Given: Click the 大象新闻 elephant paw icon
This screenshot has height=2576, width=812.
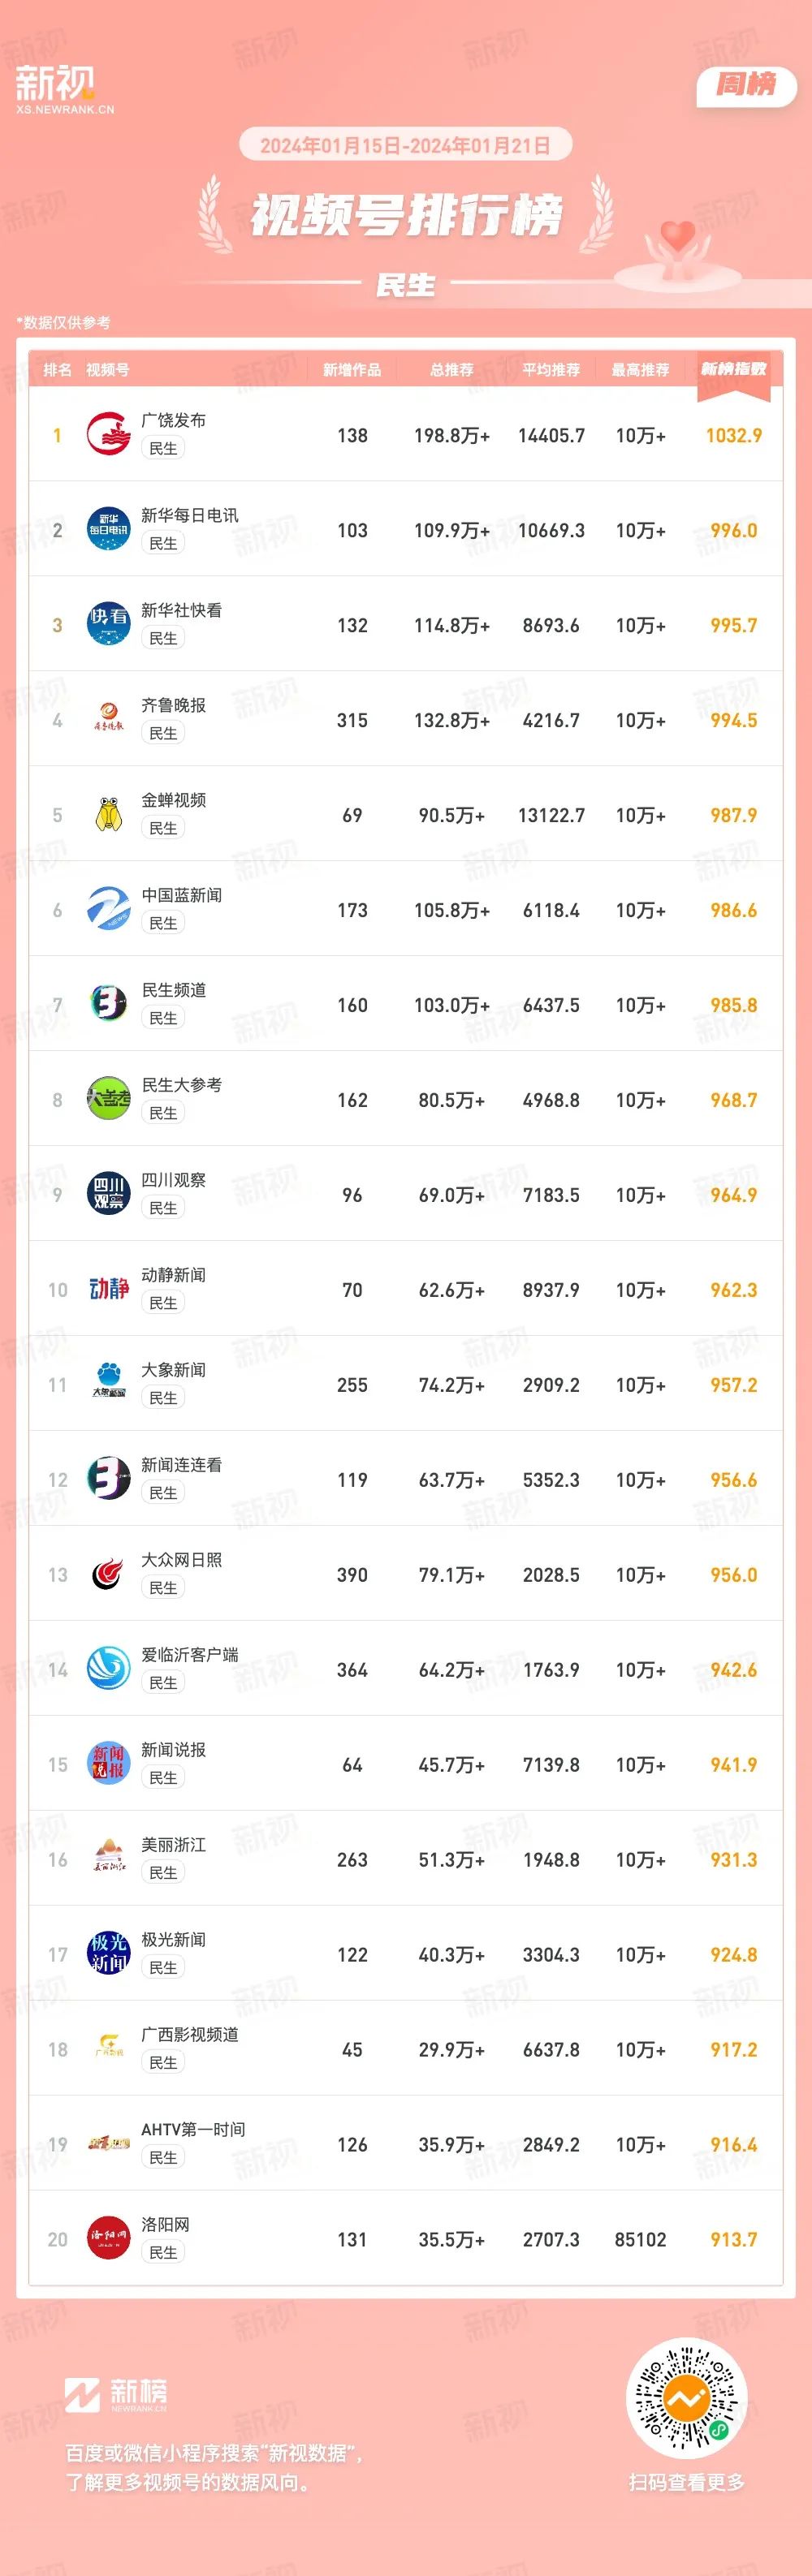Looking at the screenshot, I should click(x=108, y=1384).
